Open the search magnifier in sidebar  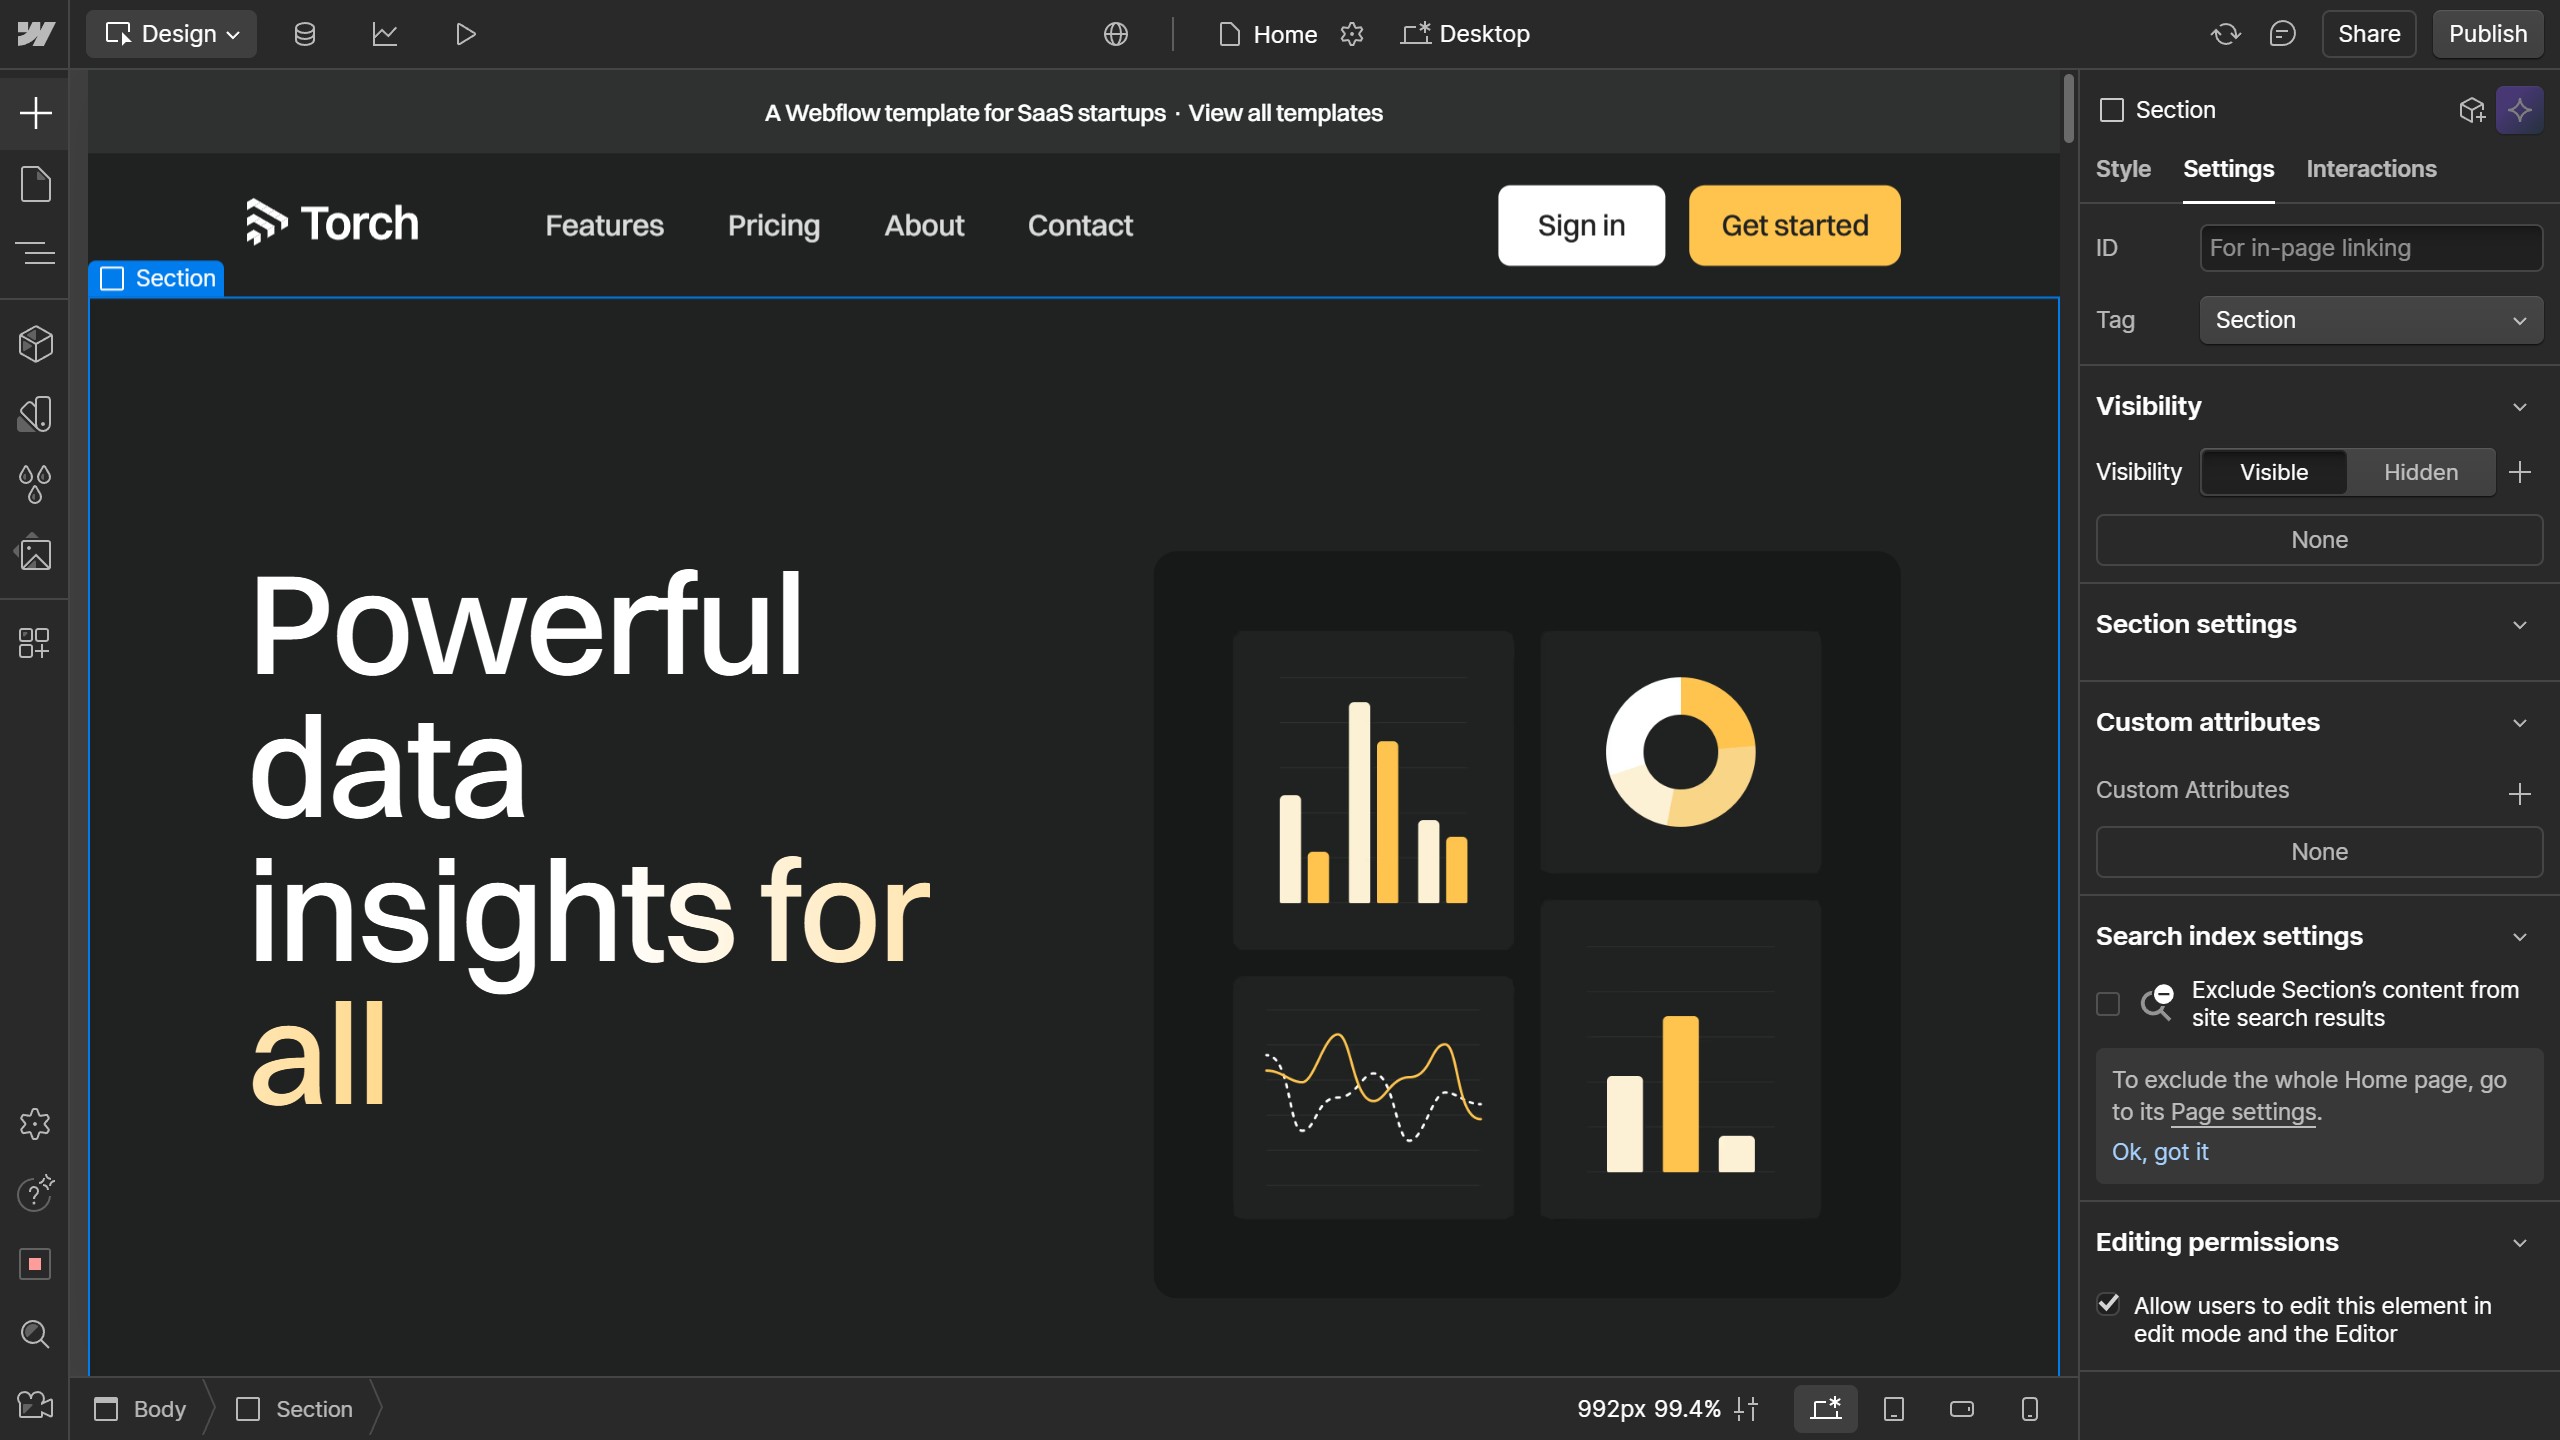coord(35,1334)
